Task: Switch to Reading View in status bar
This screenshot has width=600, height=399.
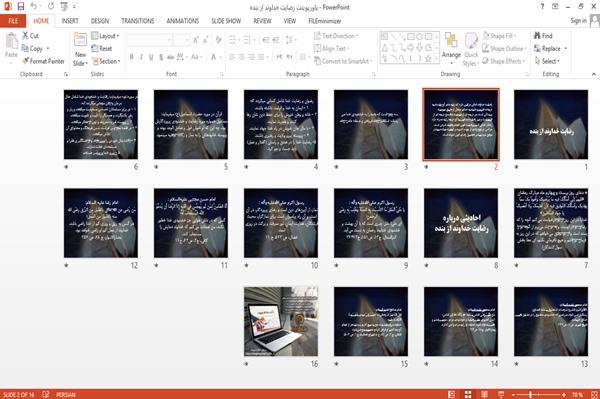Action: point(484,394)
